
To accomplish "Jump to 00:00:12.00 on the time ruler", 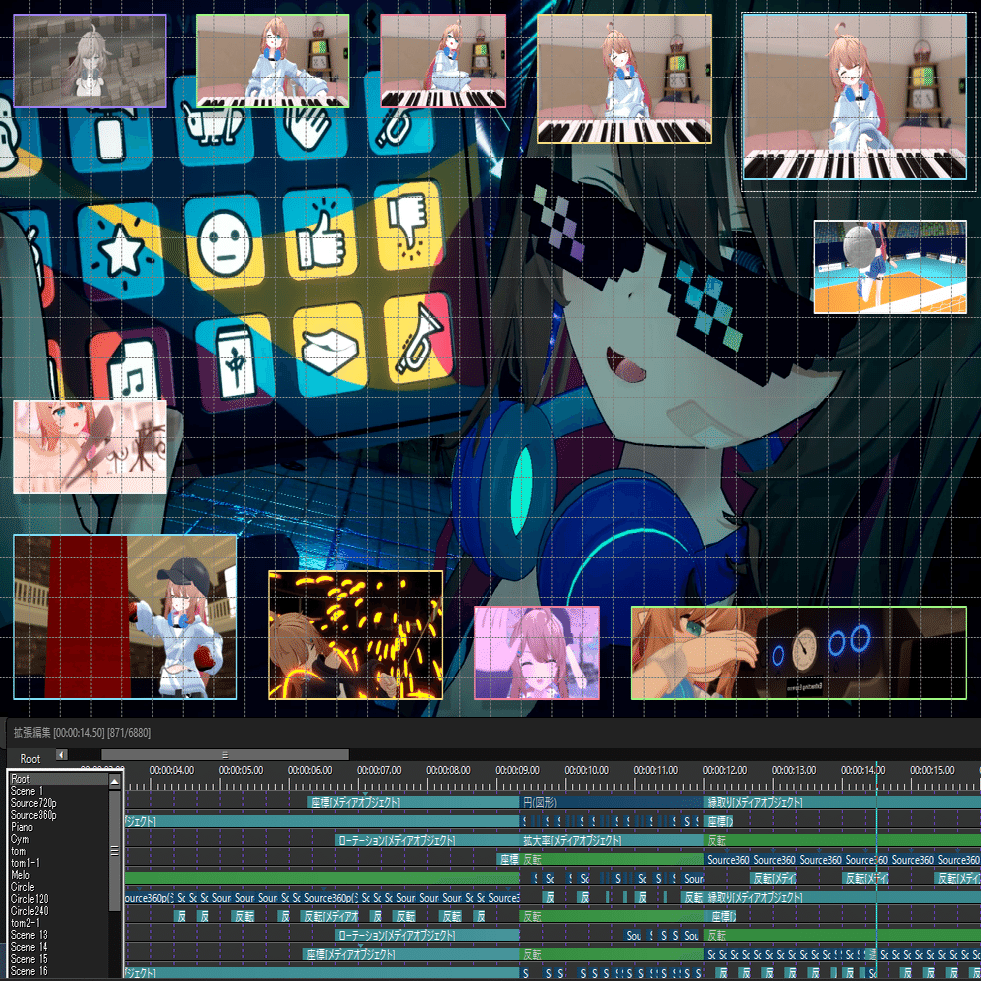I will click(x=724, y=770).
